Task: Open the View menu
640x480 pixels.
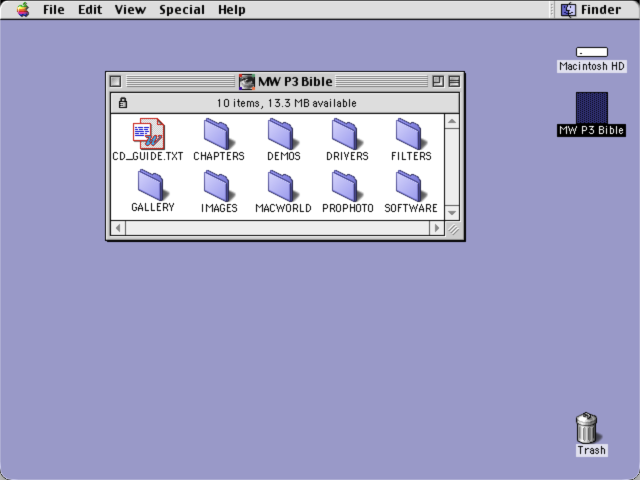Action: pyautogui.click(x=130, y=9)
